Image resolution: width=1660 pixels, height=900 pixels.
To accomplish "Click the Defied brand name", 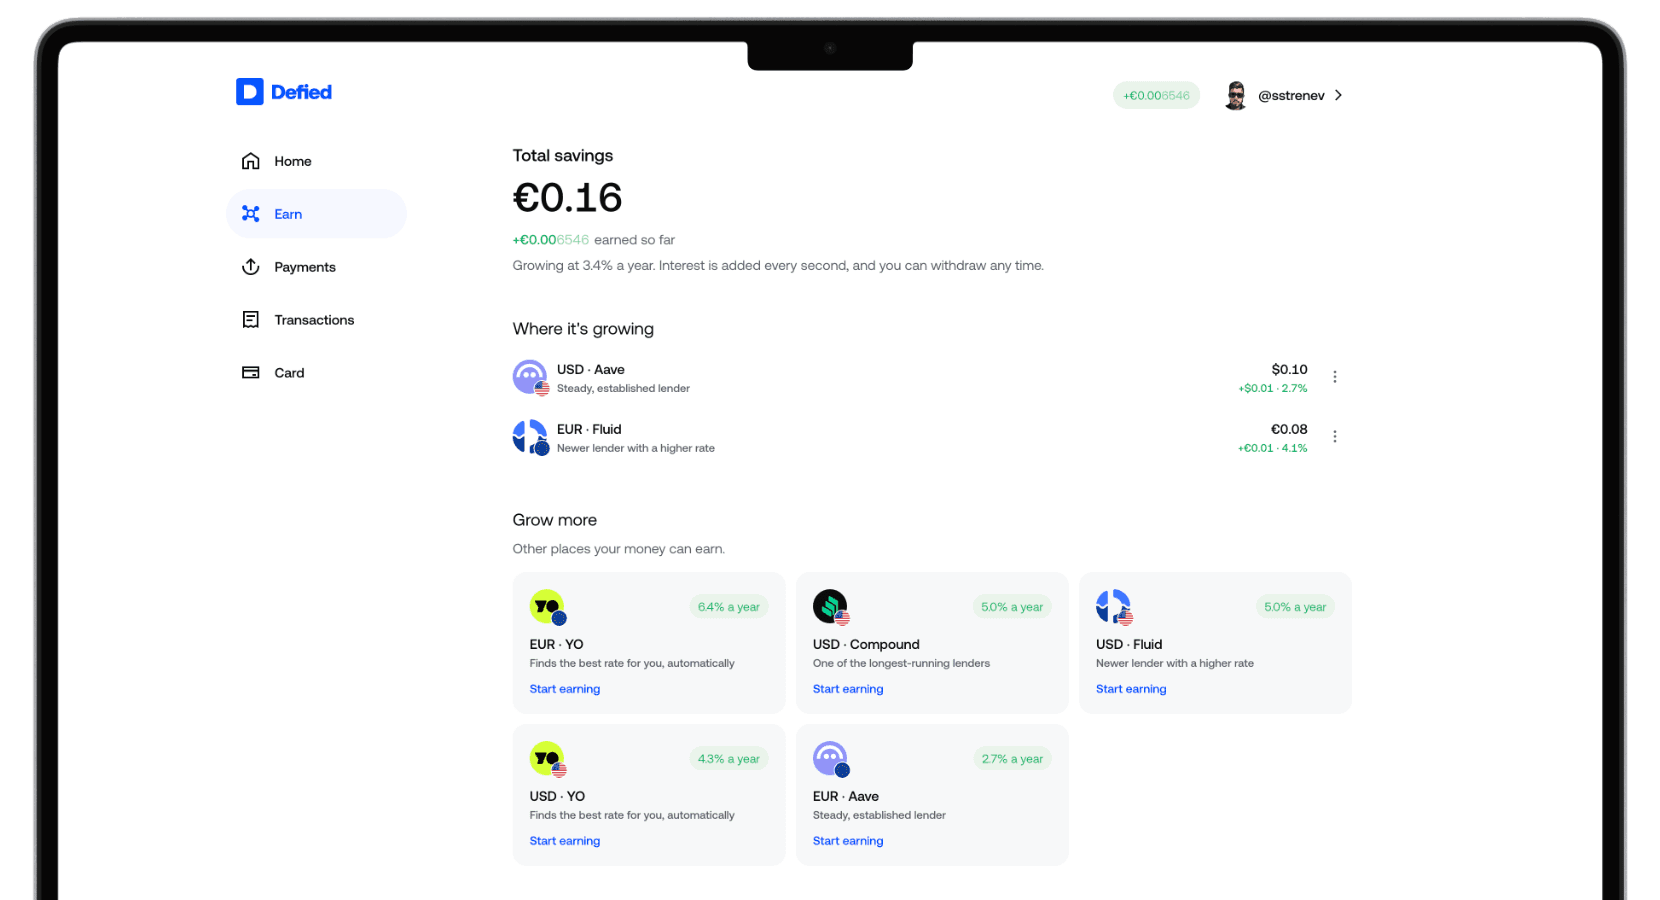I will (x=301, y=92).
